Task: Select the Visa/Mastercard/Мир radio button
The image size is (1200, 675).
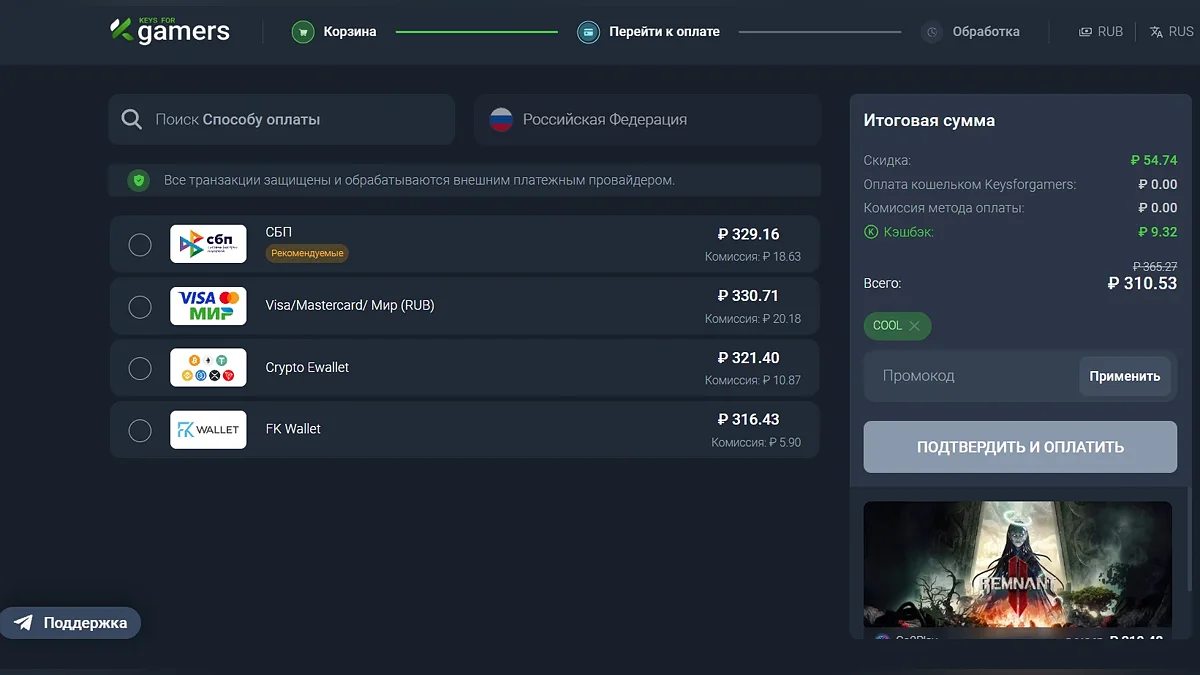Action: (x=140, y=307)
